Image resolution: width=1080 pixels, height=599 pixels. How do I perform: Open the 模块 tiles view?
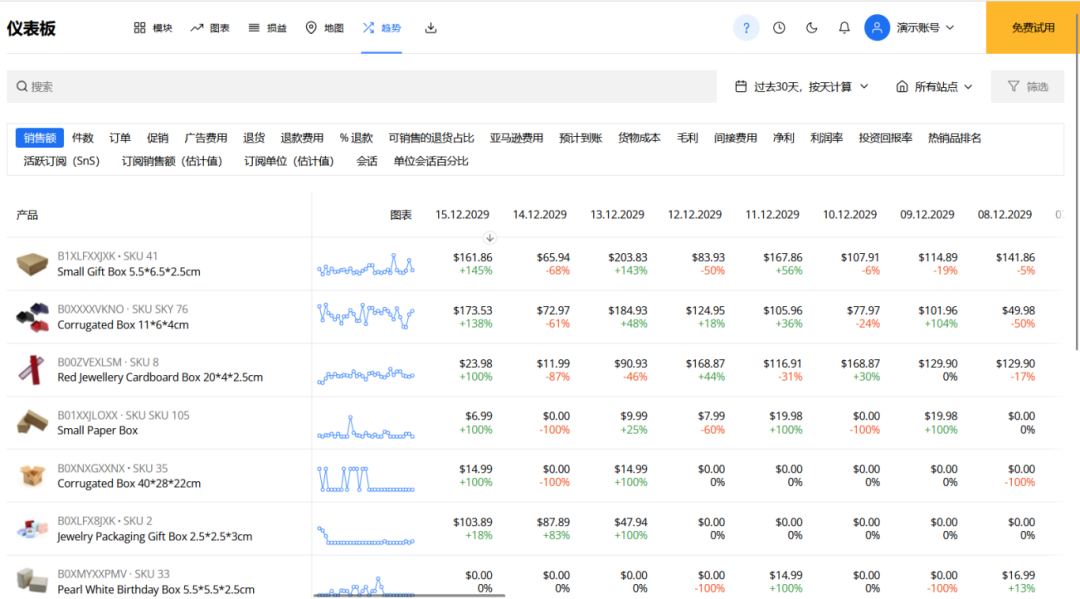click(153, 28)
